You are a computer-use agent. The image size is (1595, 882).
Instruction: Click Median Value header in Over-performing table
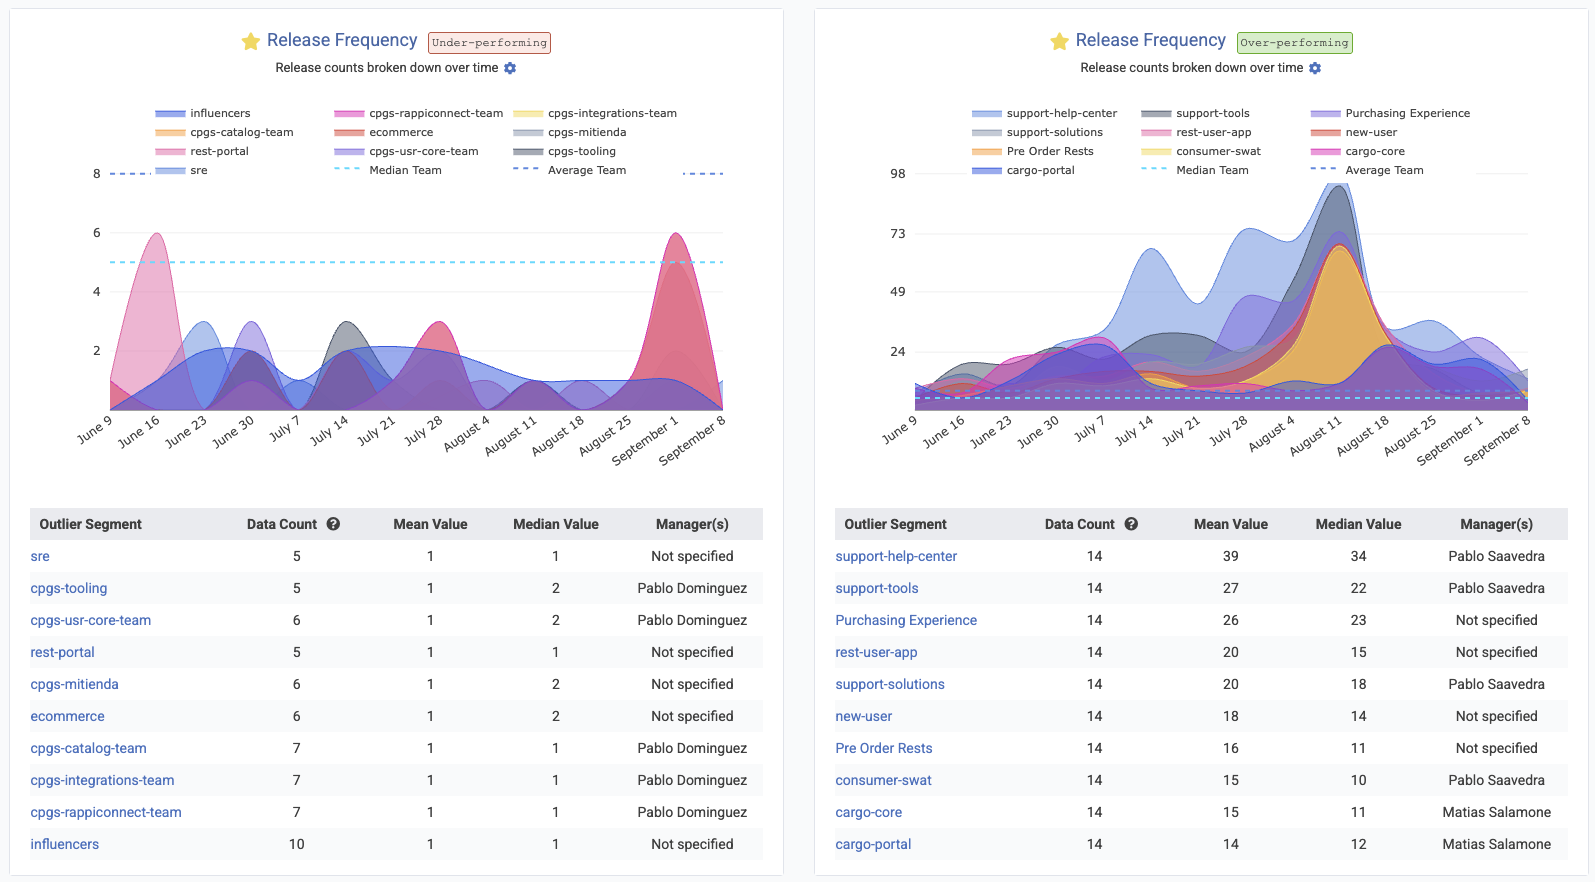point(1358,524)
